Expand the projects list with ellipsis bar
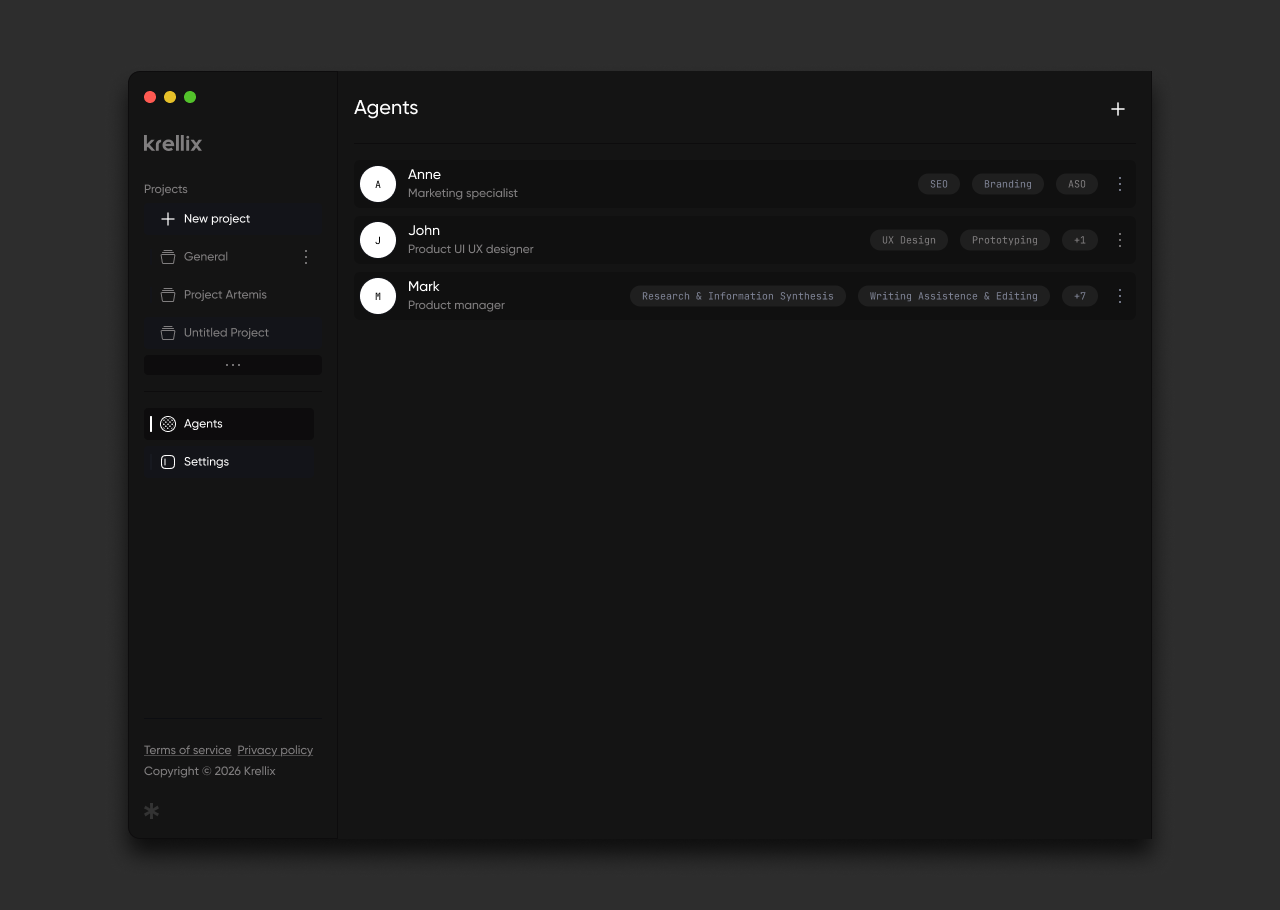 [233, 365]
